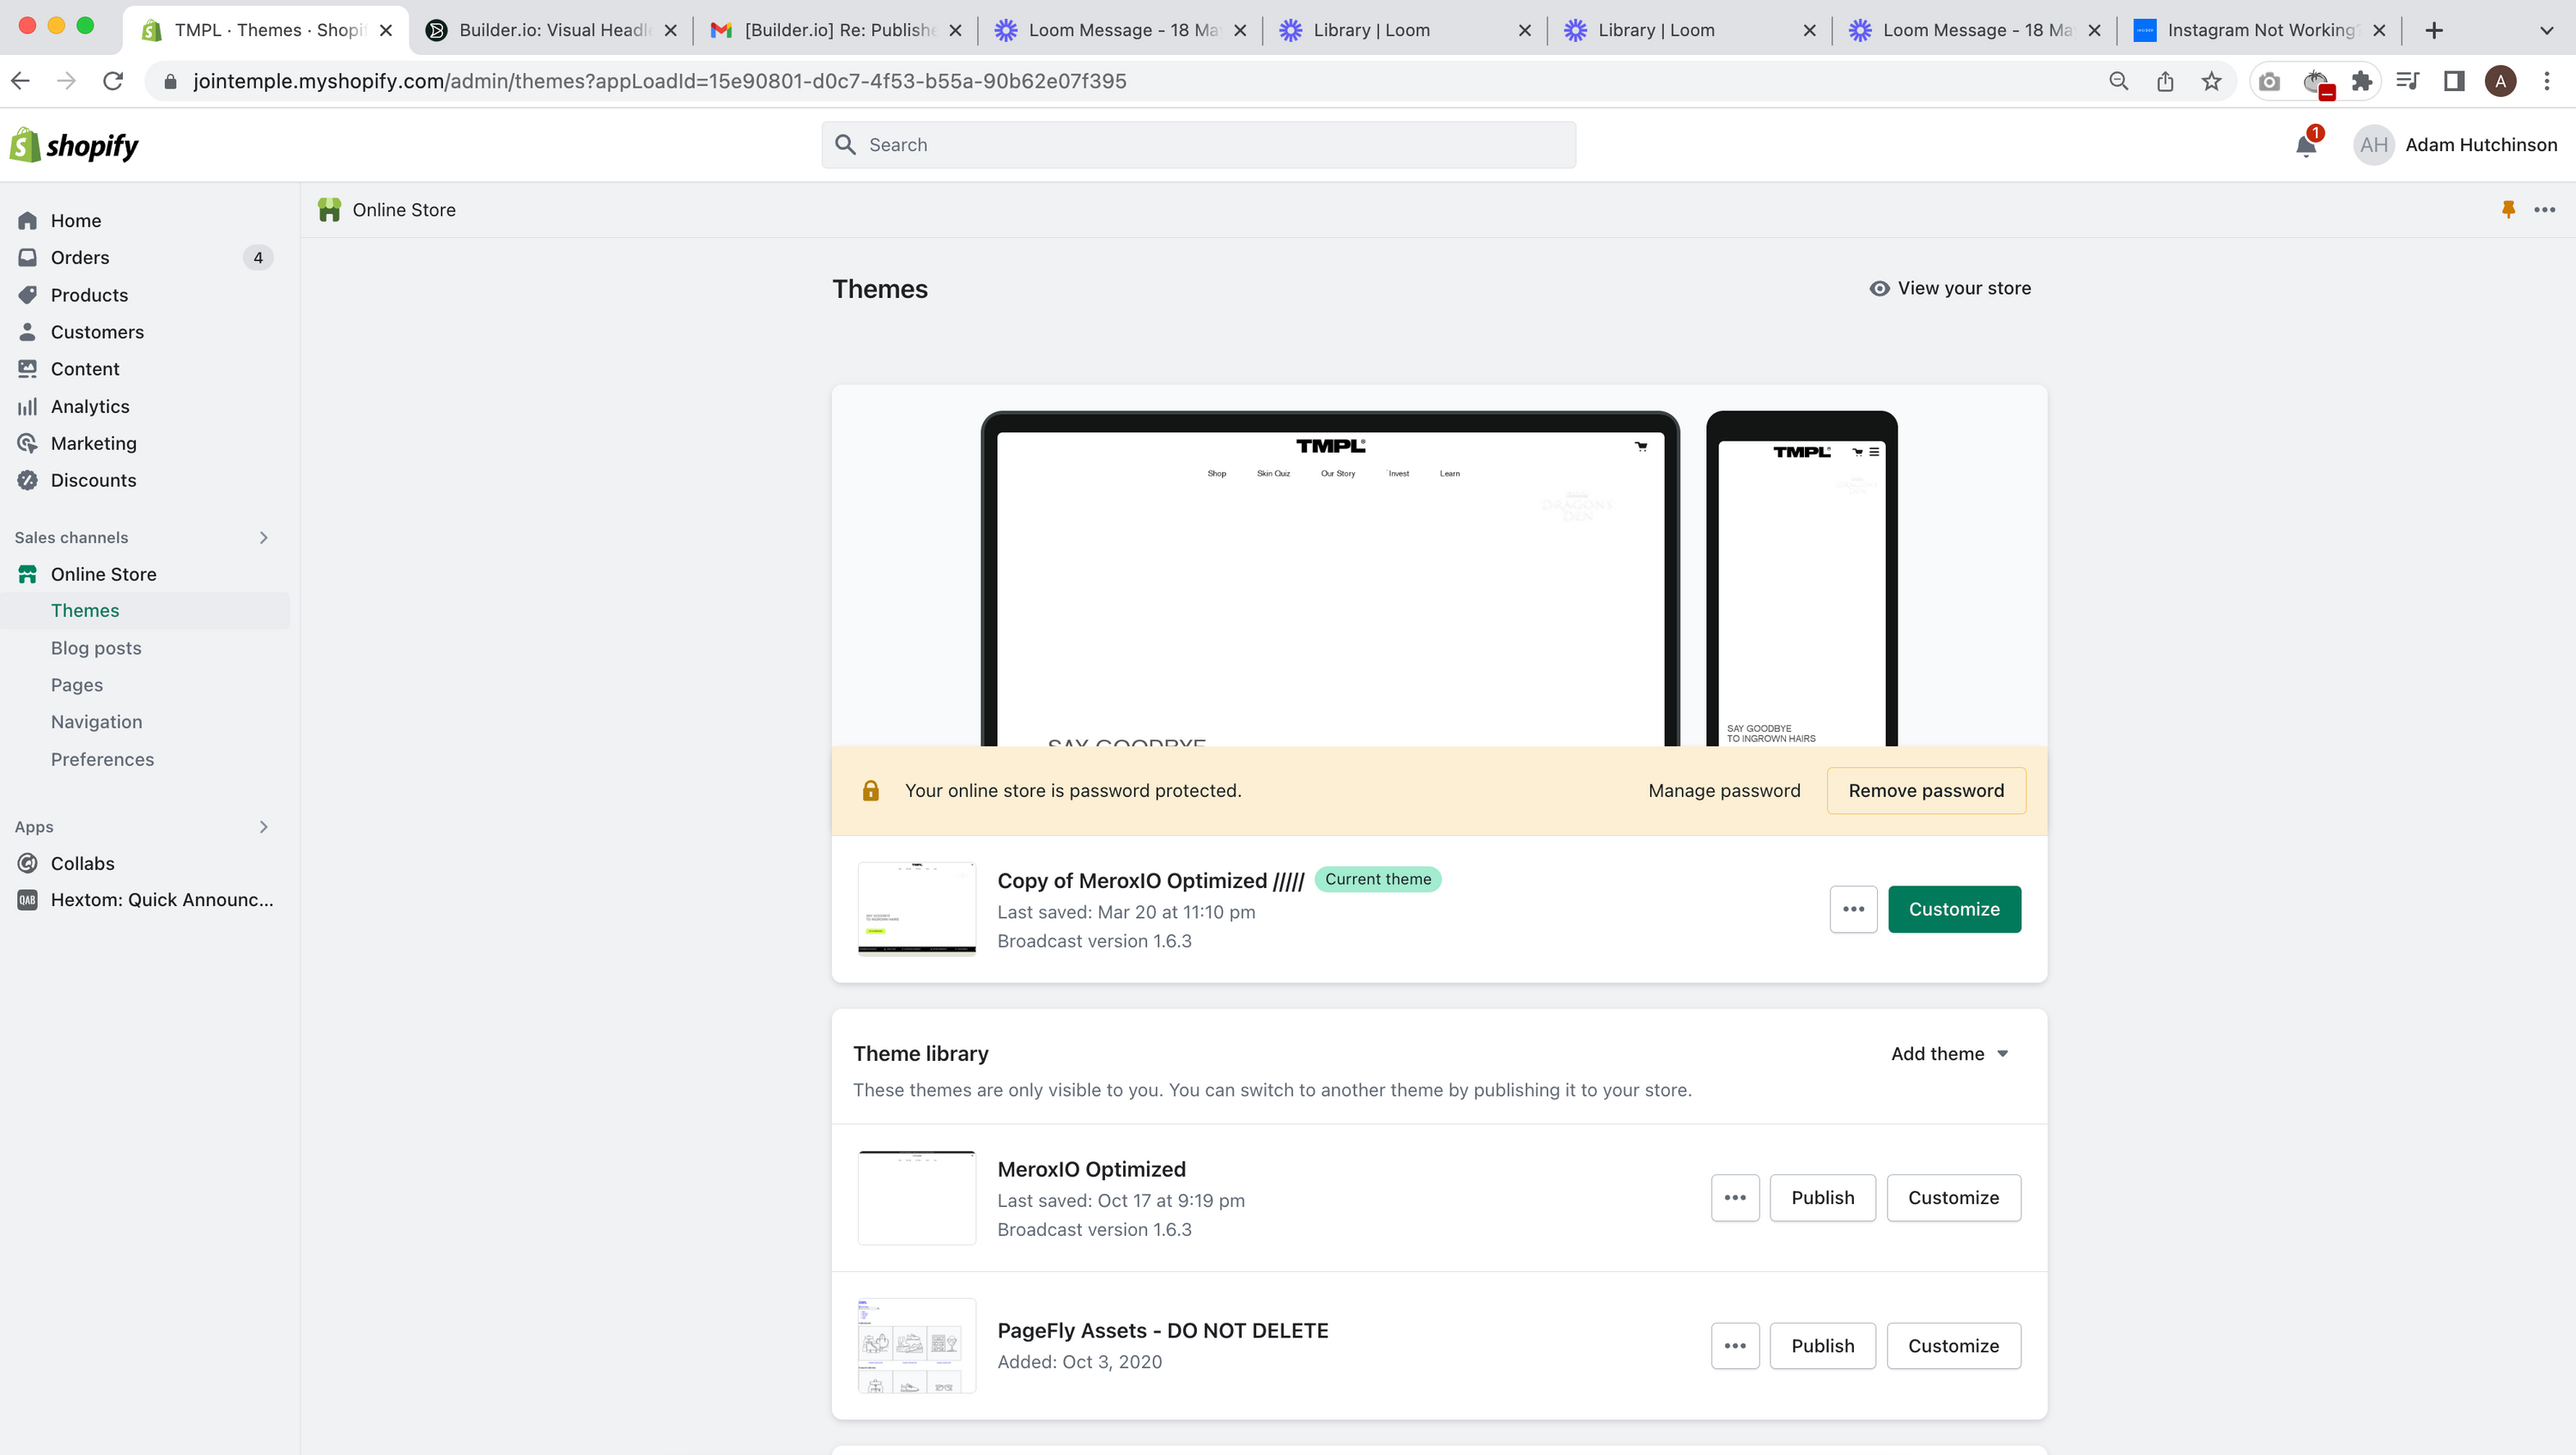Click View your store link
This screenshot has height=1455, width=2576.
1950,289
